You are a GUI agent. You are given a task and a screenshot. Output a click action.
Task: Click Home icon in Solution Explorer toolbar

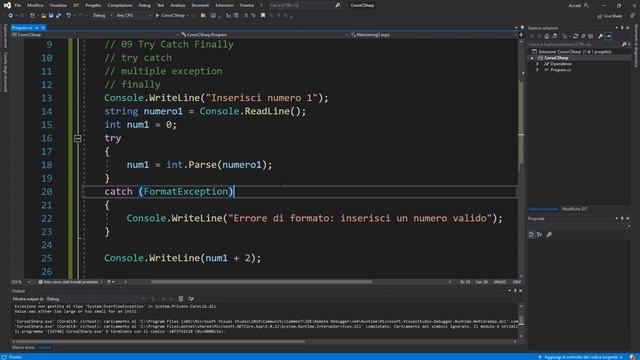[547, 36]
